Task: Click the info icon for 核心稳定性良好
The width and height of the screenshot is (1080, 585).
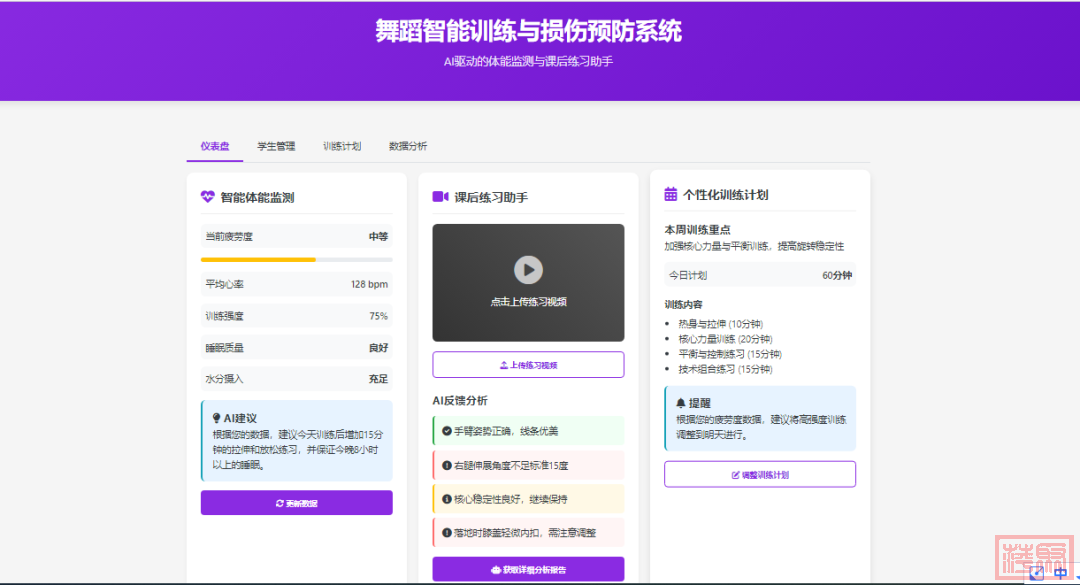Action: click(x=446, y=499)
